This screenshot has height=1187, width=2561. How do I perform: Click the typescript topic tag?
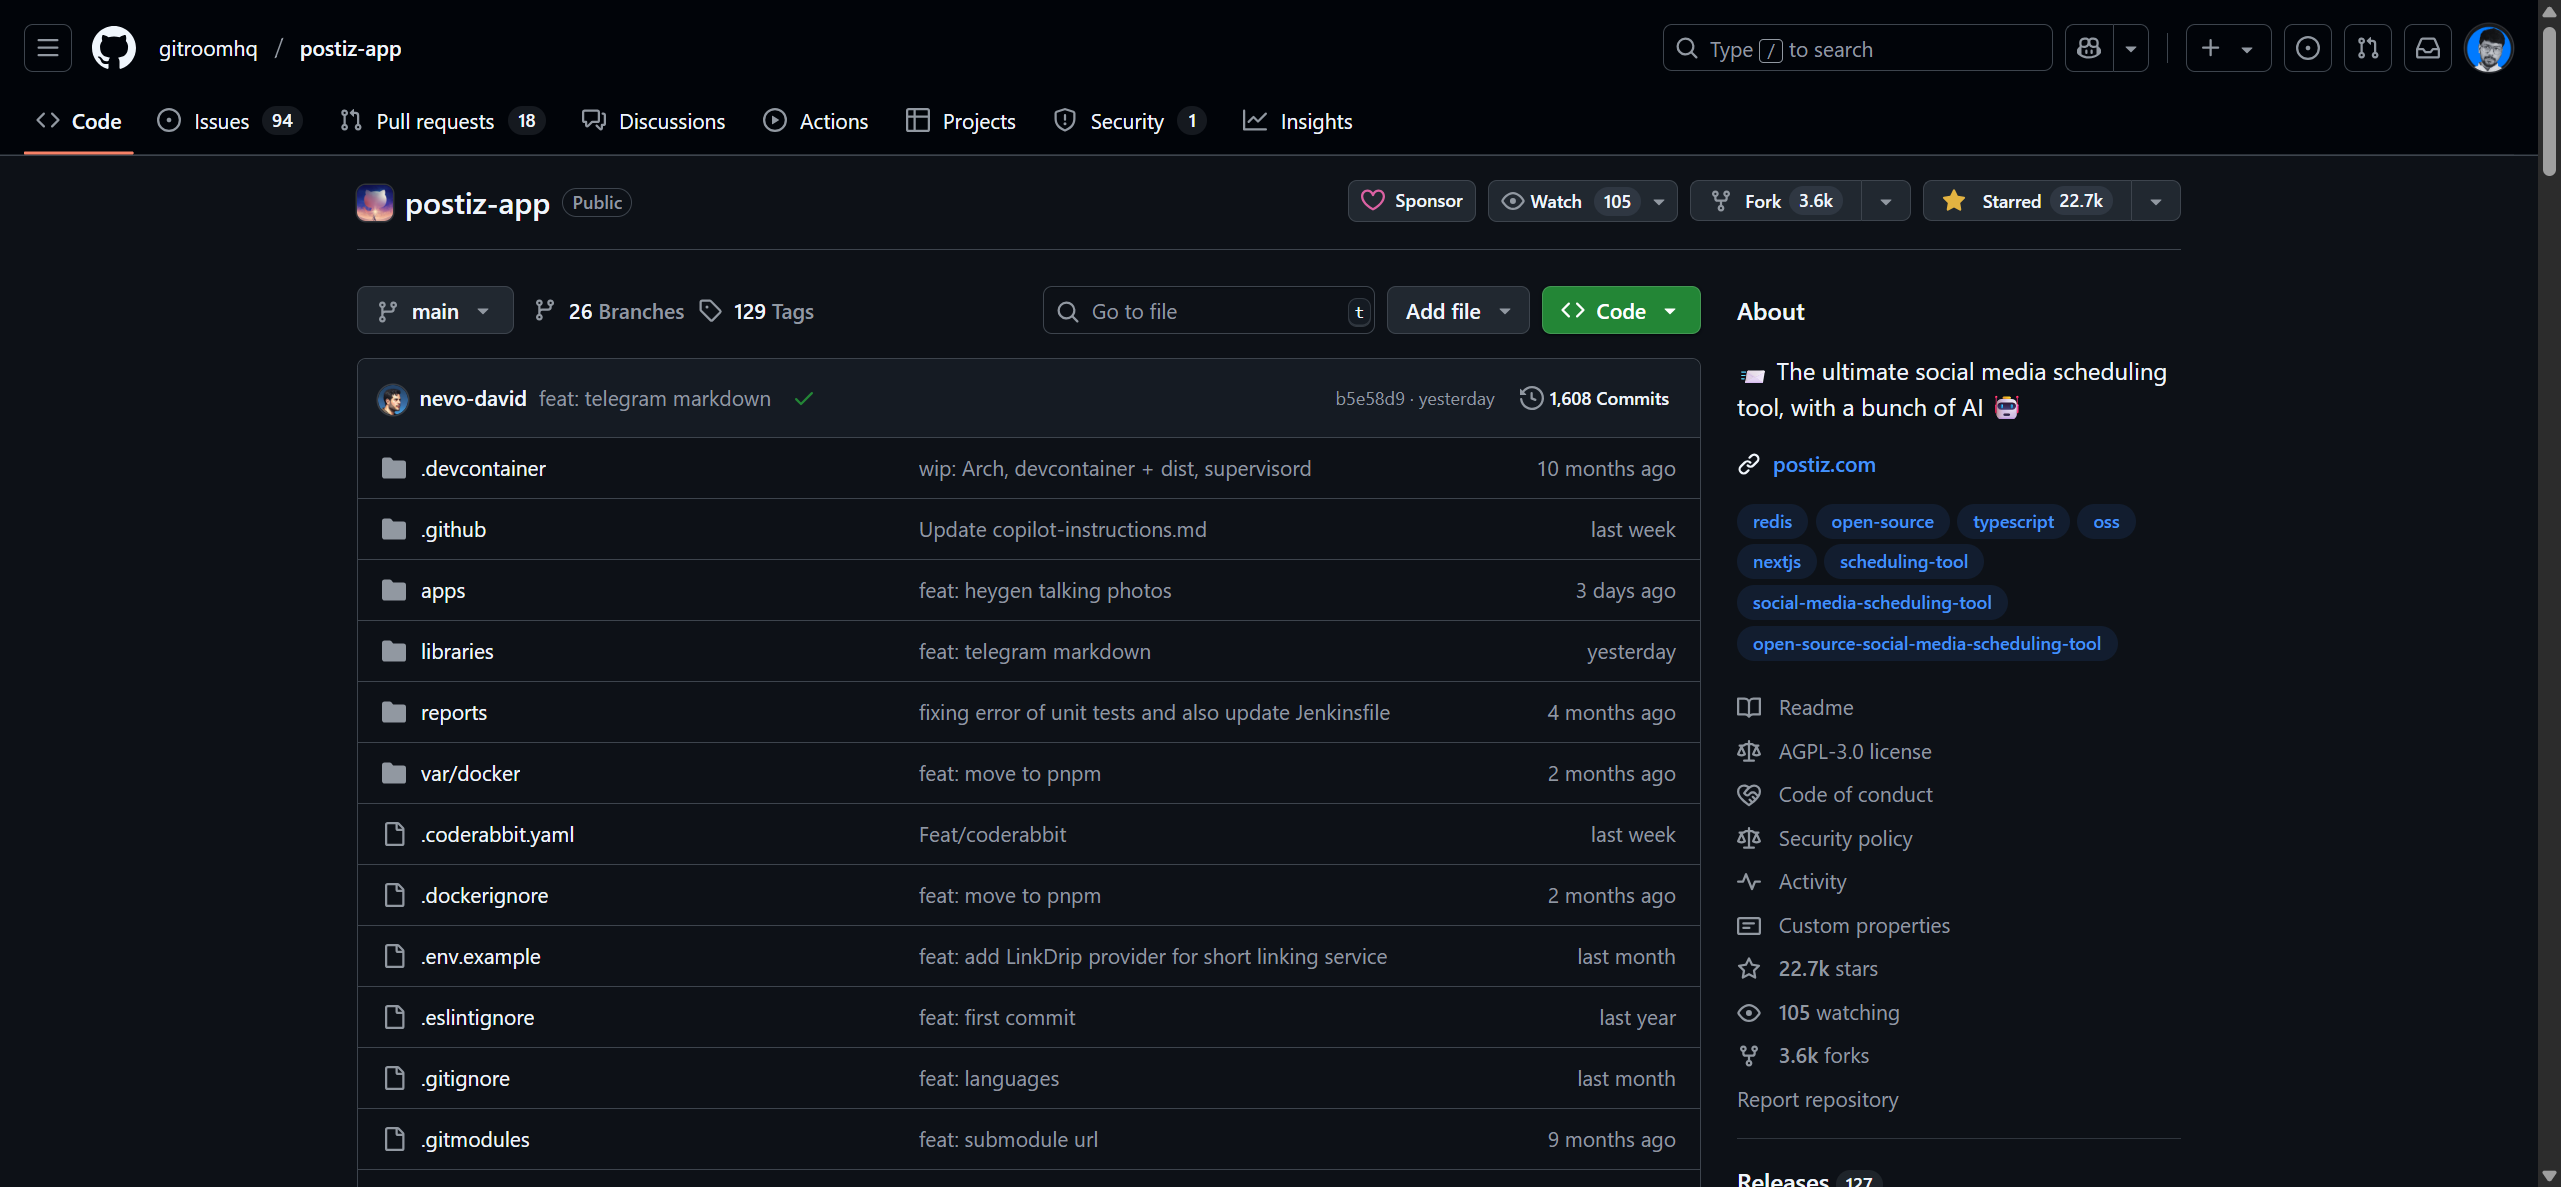tap(2013, 521)
